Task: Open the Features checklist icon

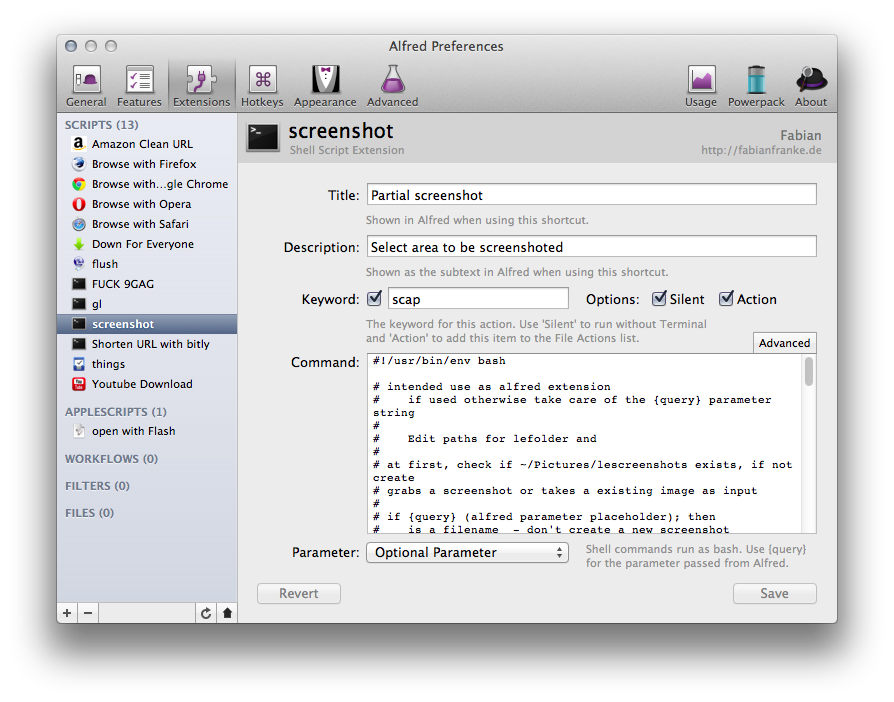Action: pos(140,79)
